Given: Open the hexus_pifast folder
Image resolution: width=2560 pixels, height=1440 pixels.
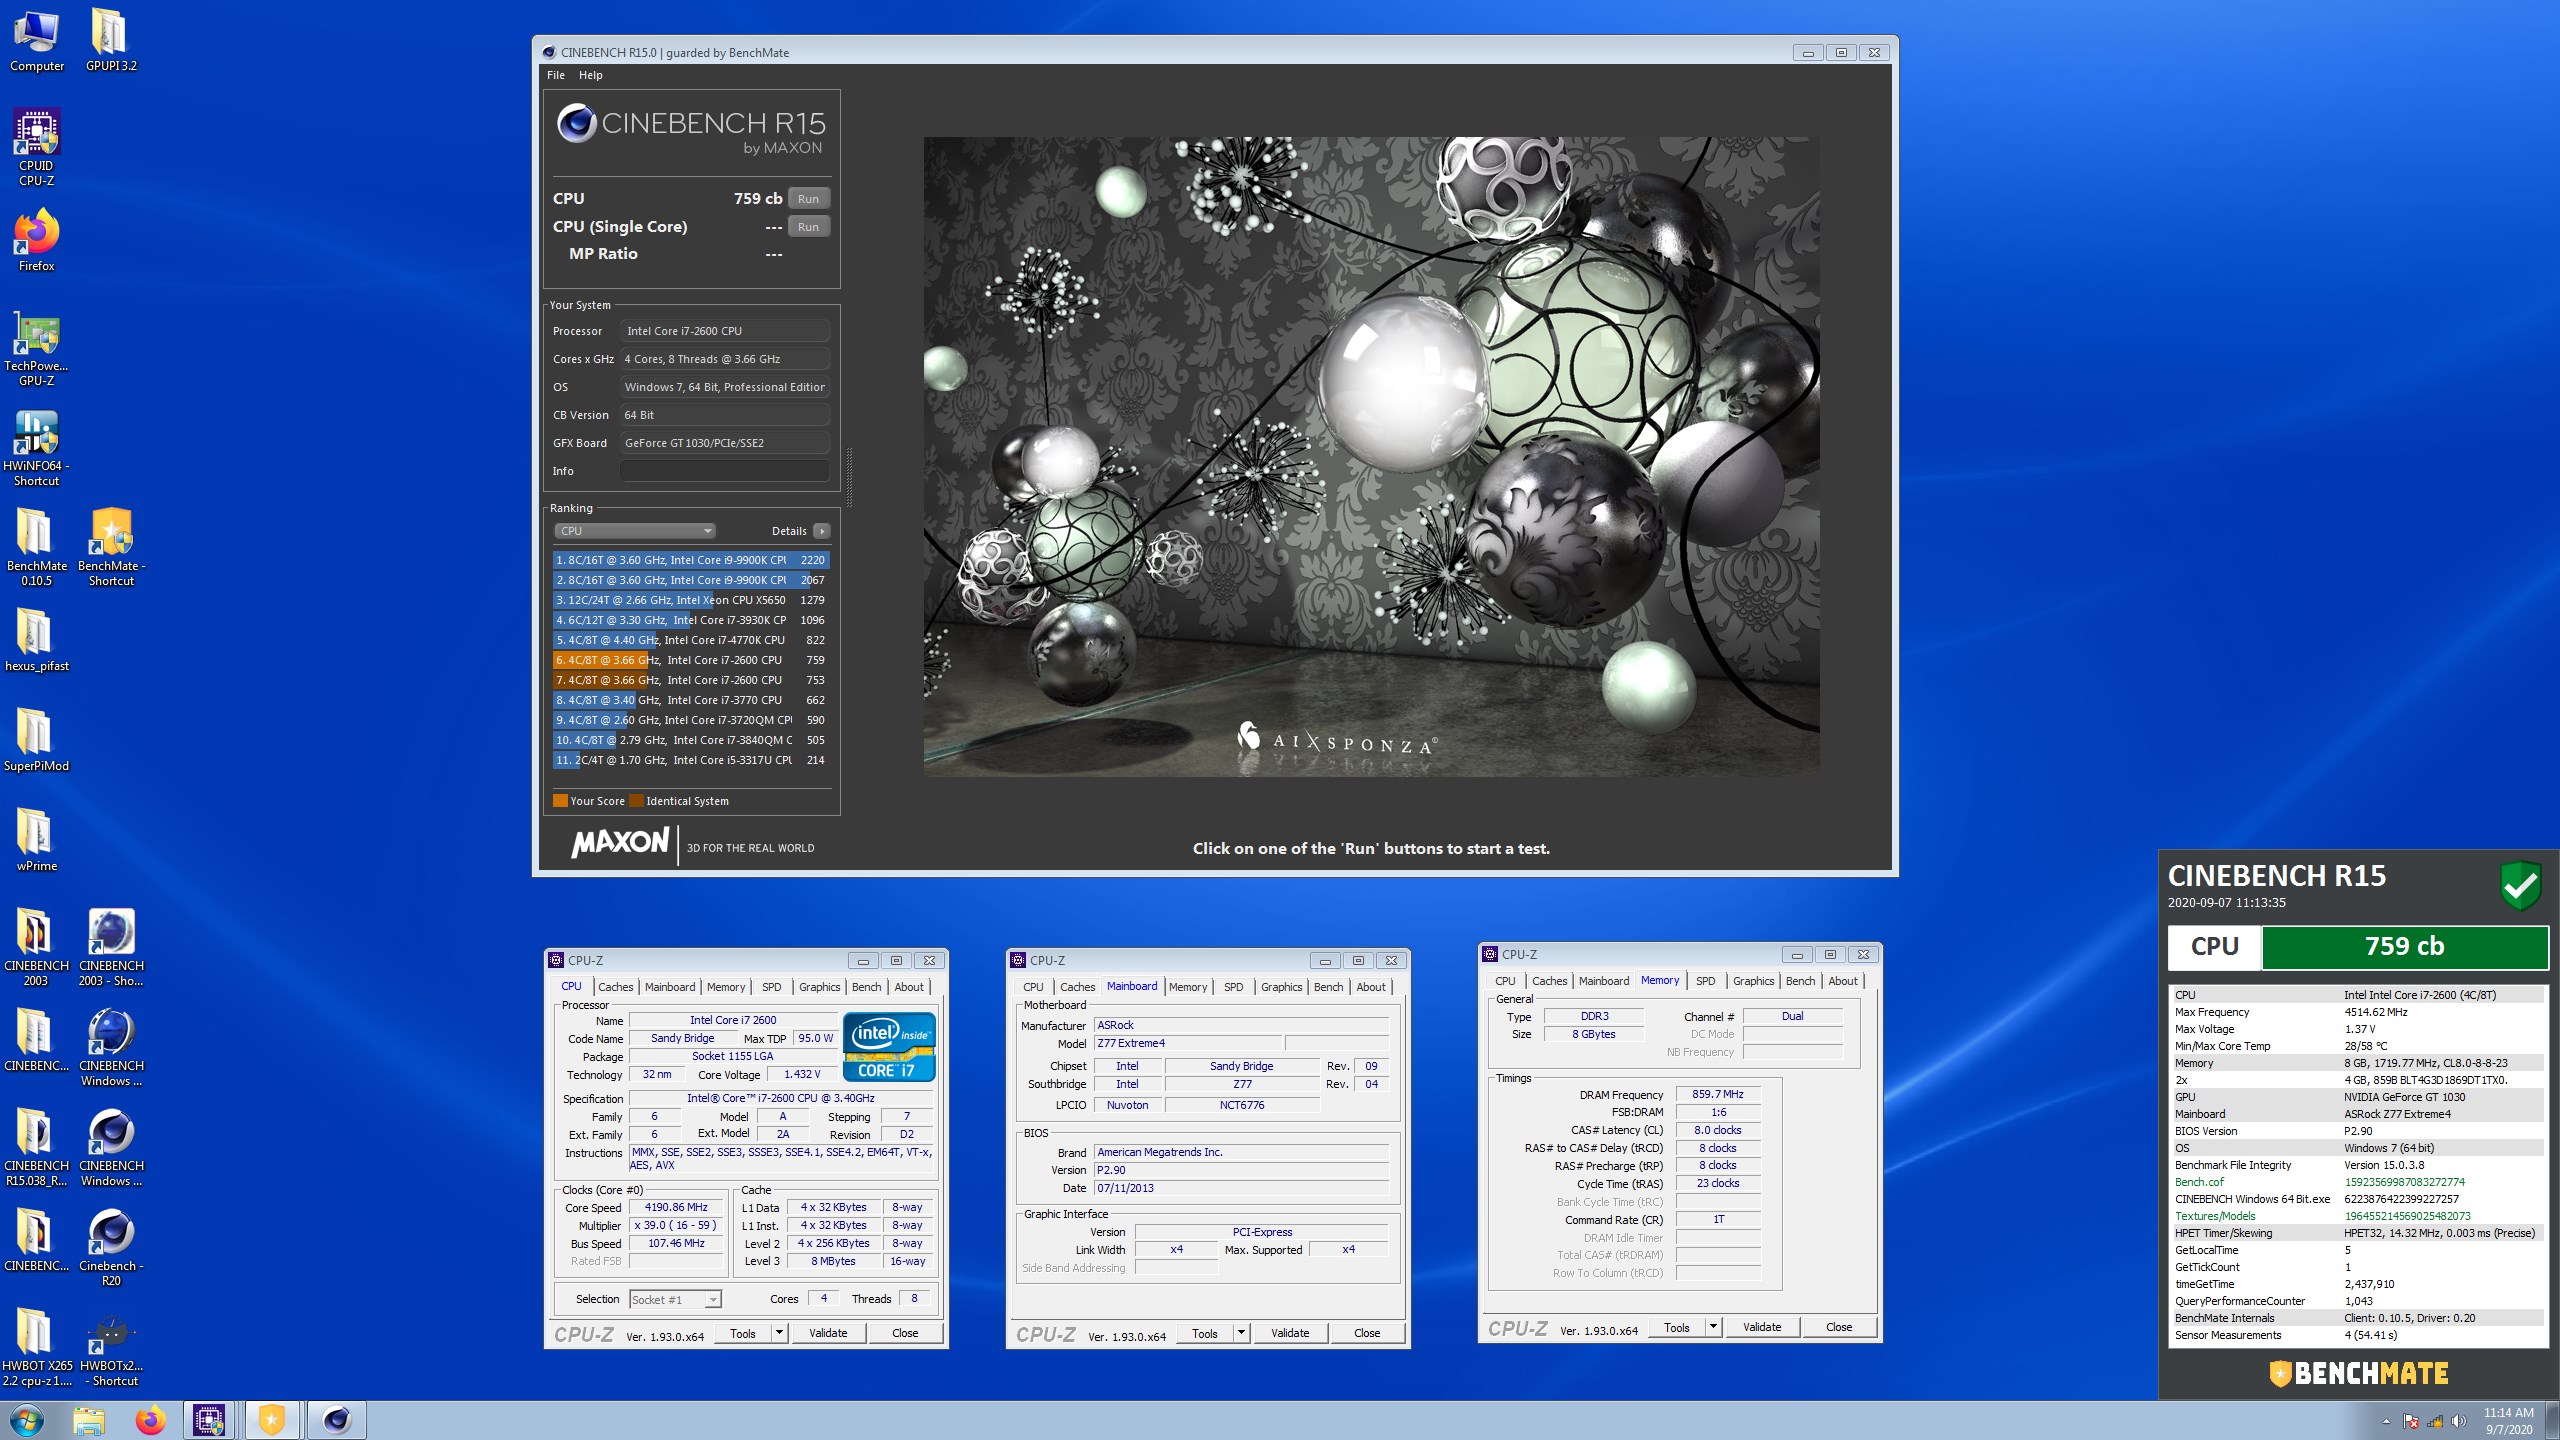Looking at the screenshot, I should coord(37,640).
